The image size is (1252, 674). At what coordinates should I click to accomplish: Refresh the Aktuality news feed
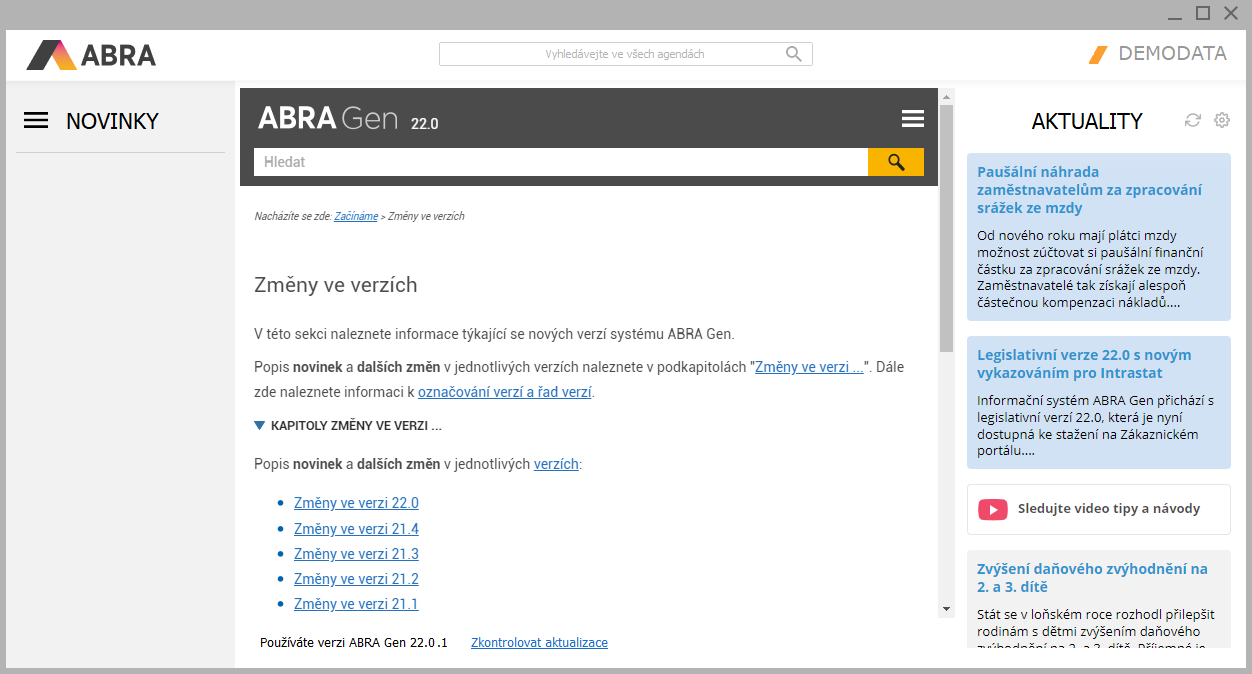coord(1192,120)
